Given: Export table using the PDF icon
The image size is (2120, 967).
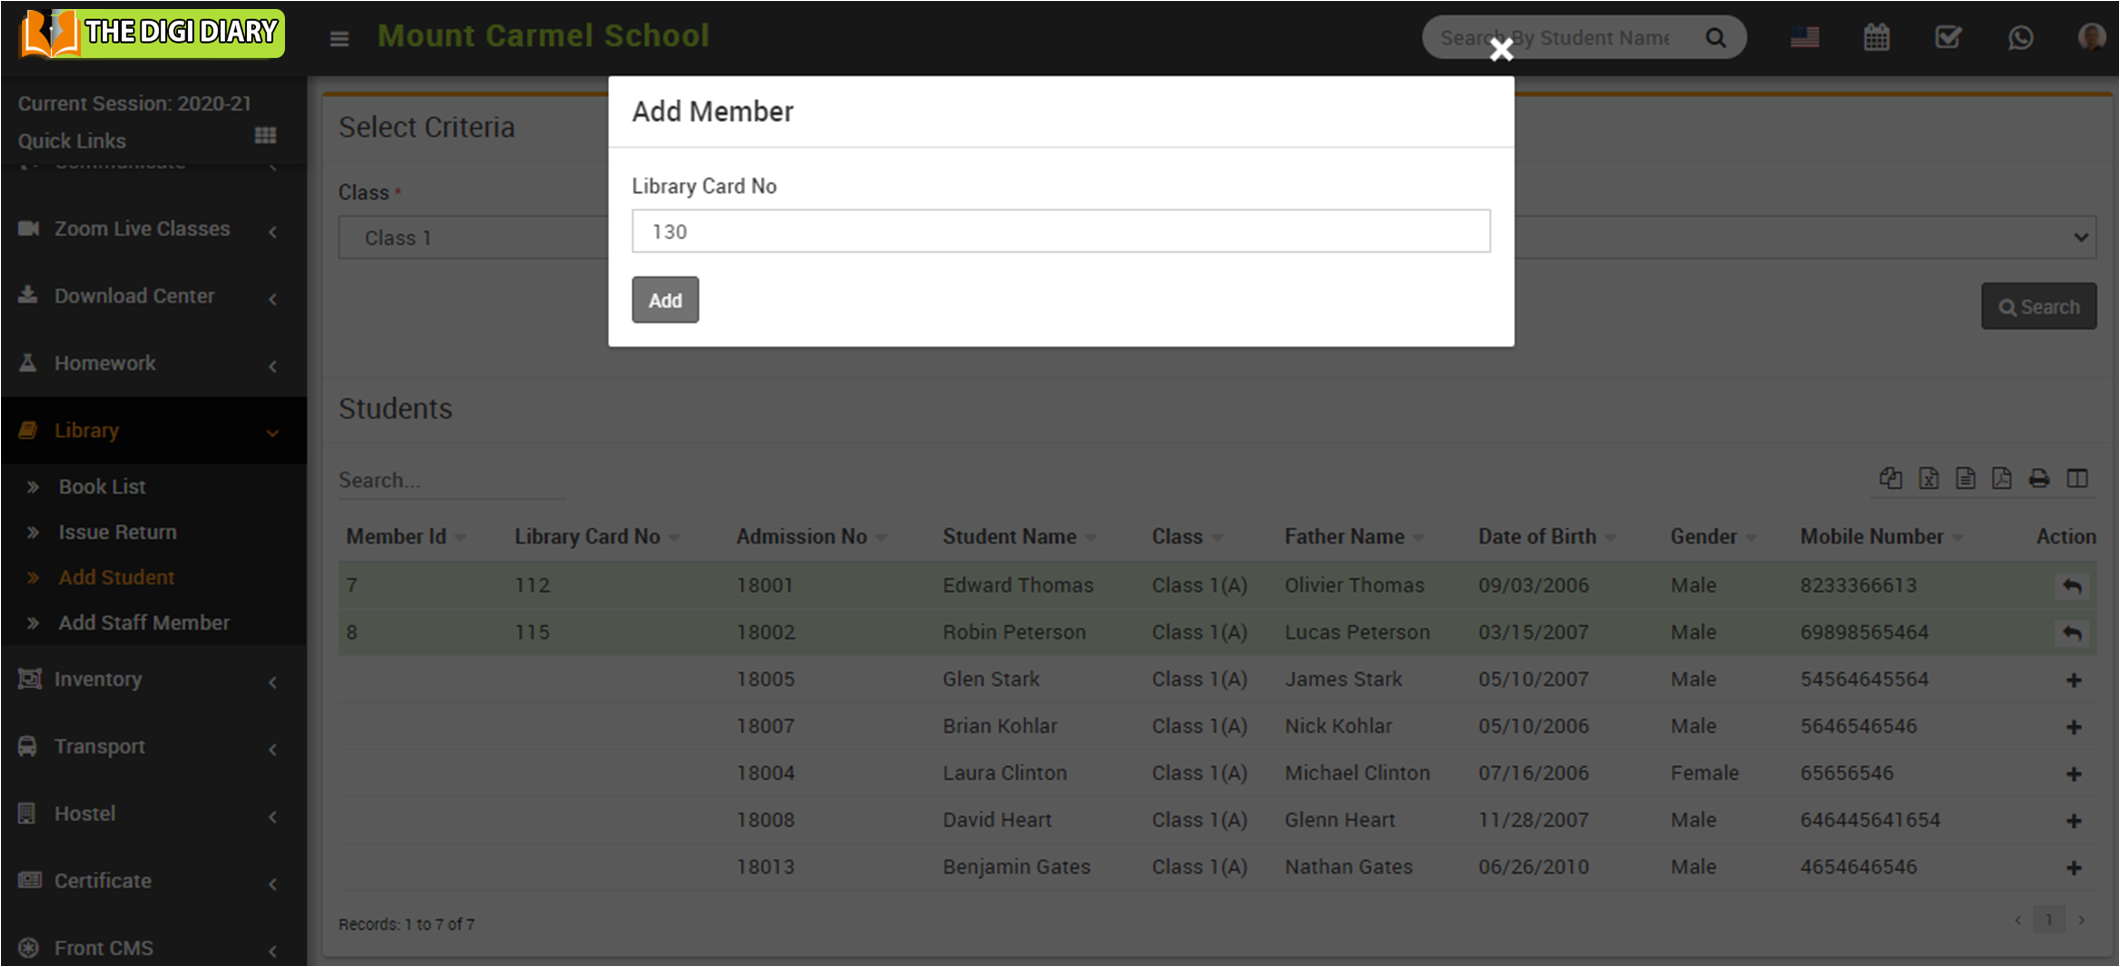Looking at the screenshot, I should (2001, 479).
